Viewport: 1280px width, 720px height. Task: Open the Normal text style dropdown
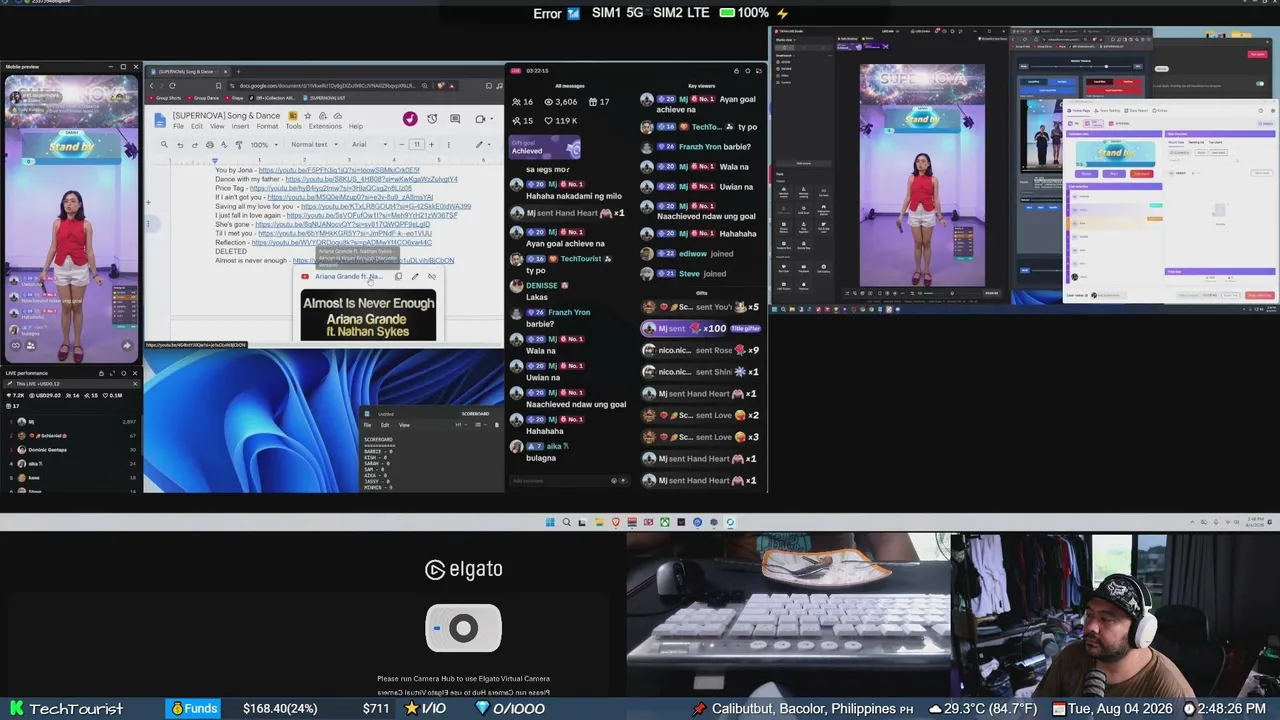click(314, 145)
